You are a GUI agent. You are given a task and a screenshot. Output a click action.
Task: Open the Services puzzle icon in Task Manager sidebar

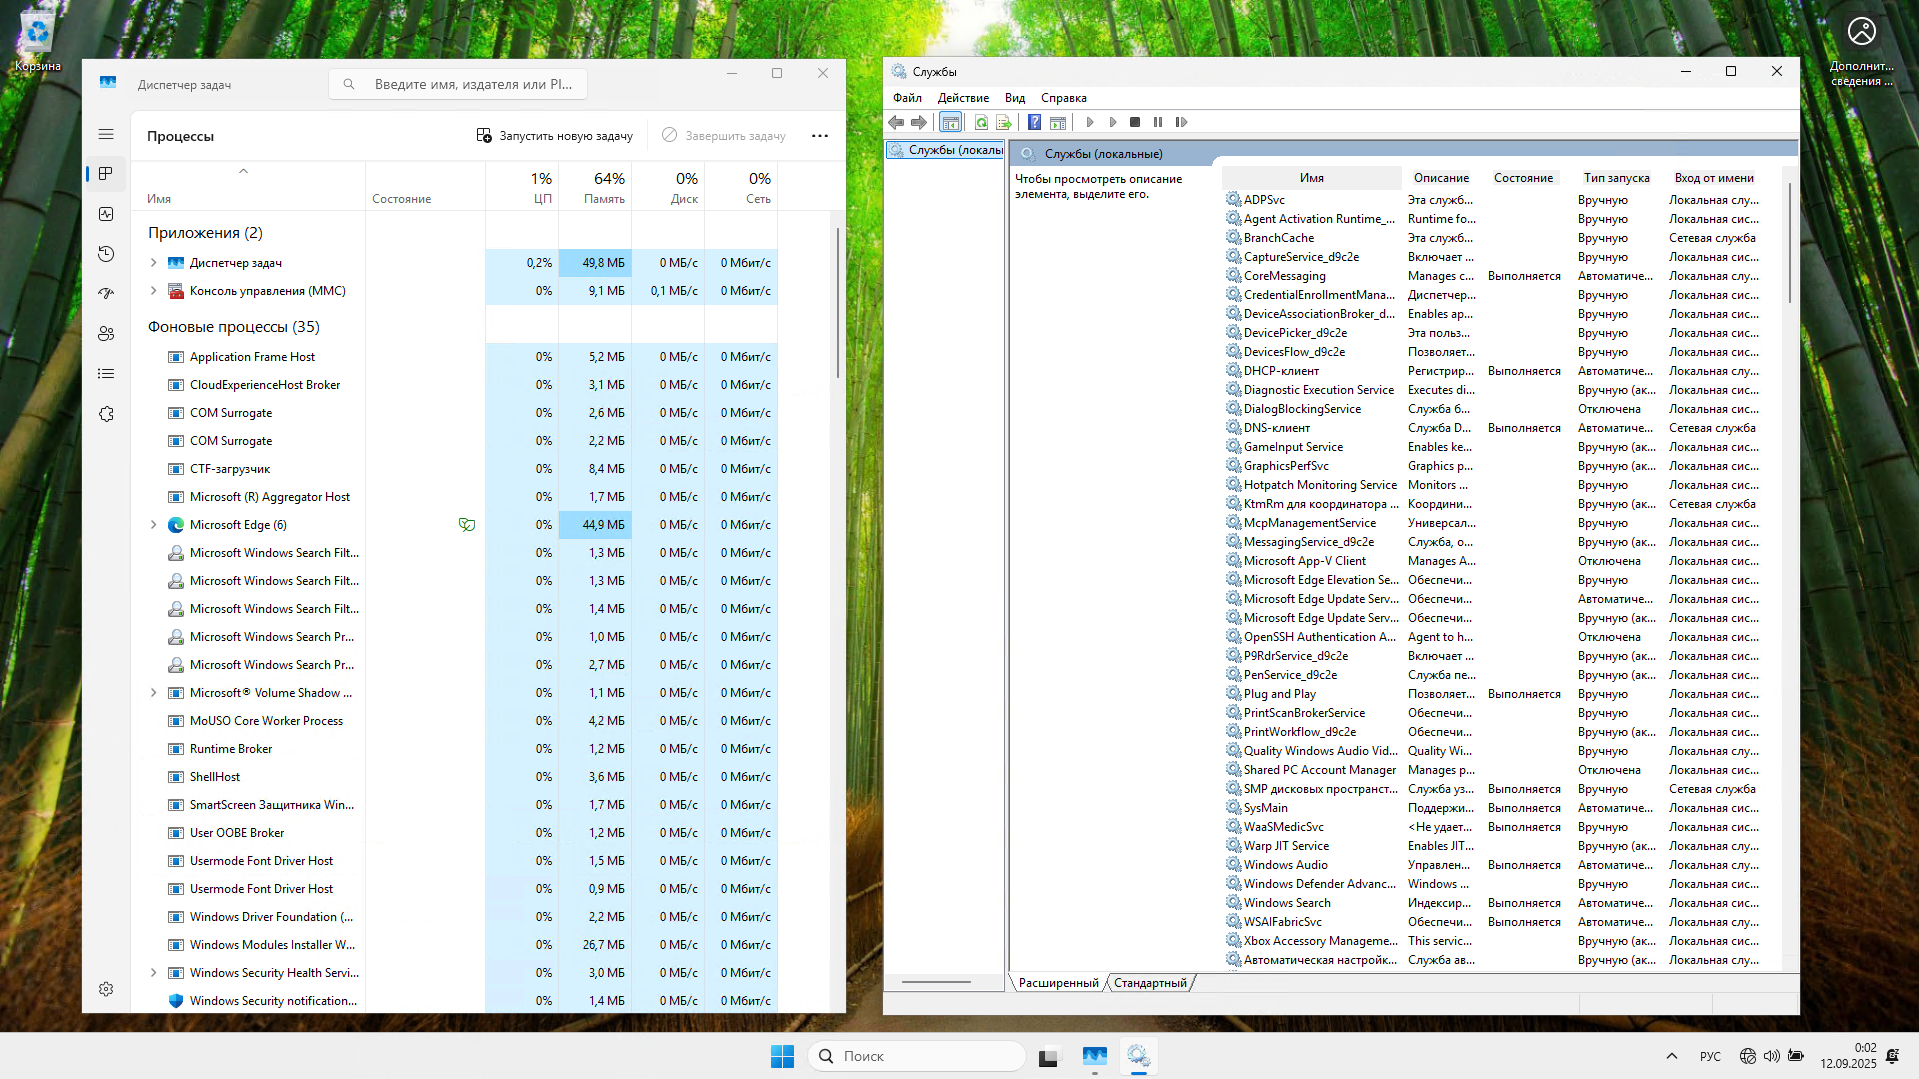tap(106, 414)
